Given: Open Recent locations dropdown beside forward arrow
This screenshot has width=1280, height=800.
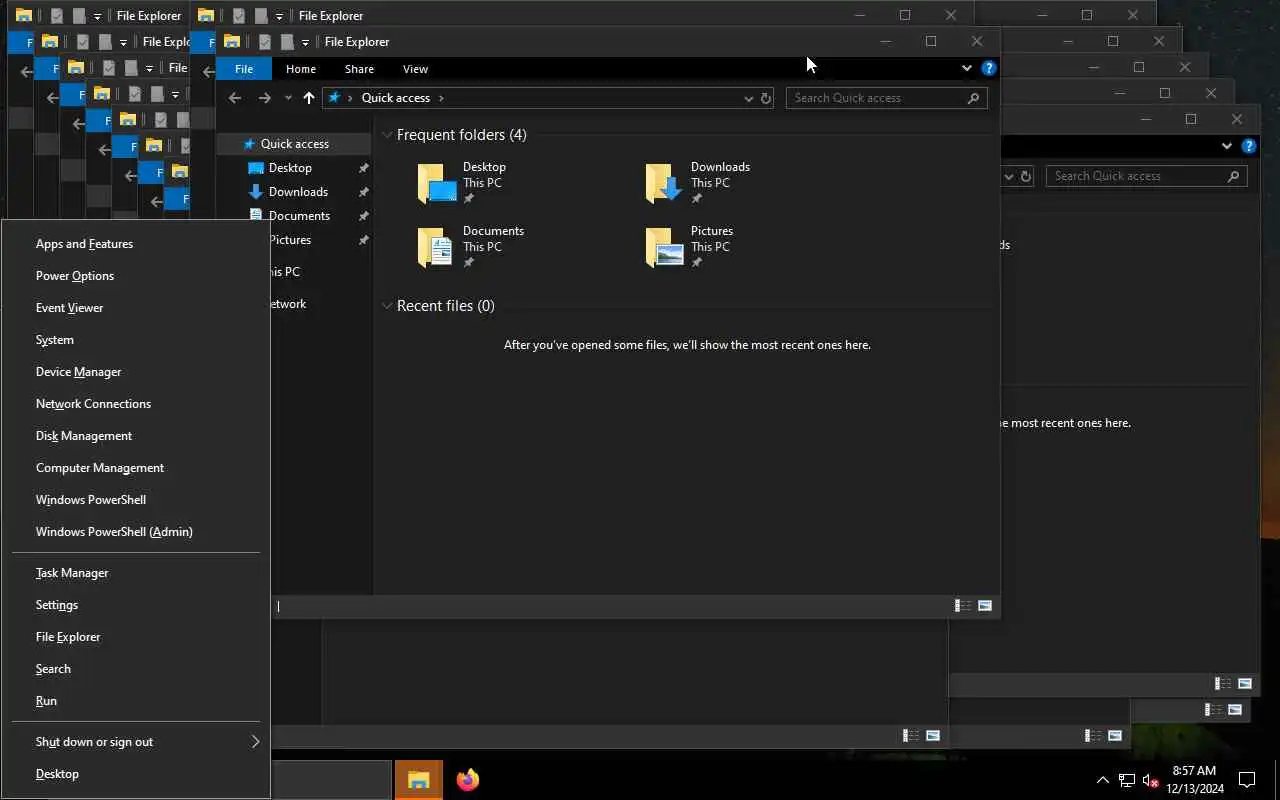Looking at the screenshot, I should point(288,98).
